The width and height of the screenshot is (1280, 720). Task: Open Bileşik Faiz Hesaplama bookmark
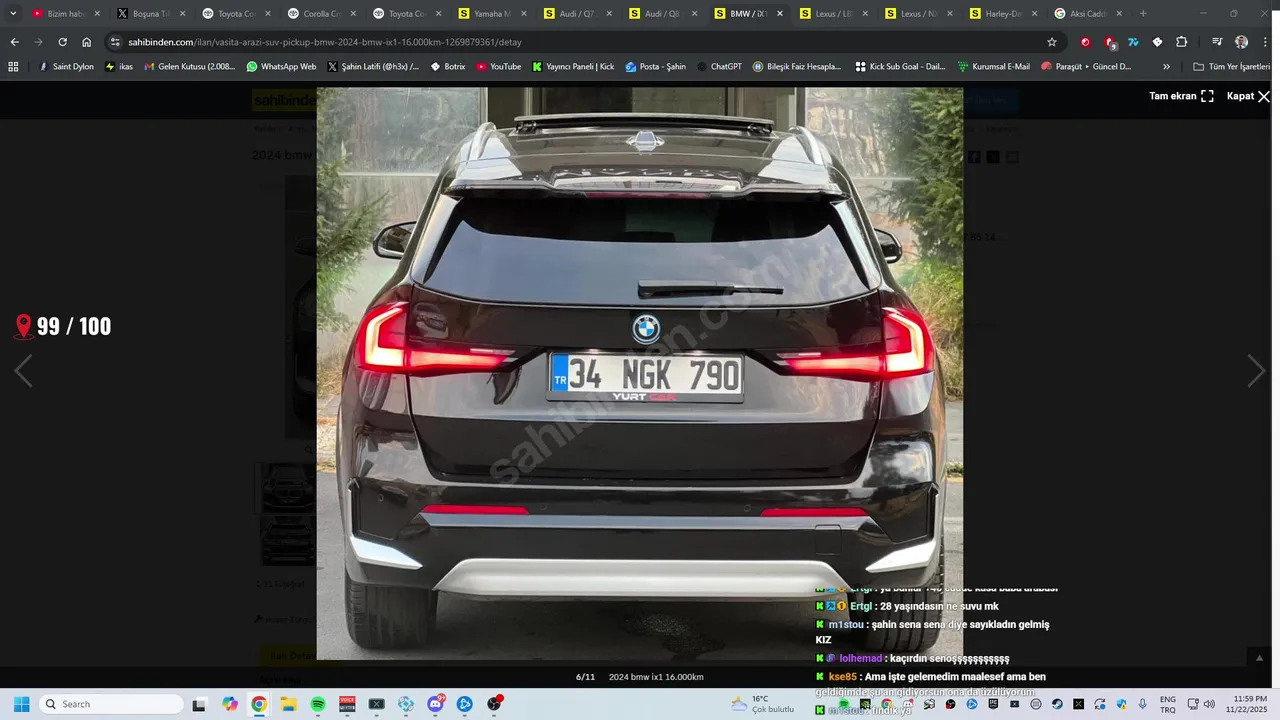[797, 67]
